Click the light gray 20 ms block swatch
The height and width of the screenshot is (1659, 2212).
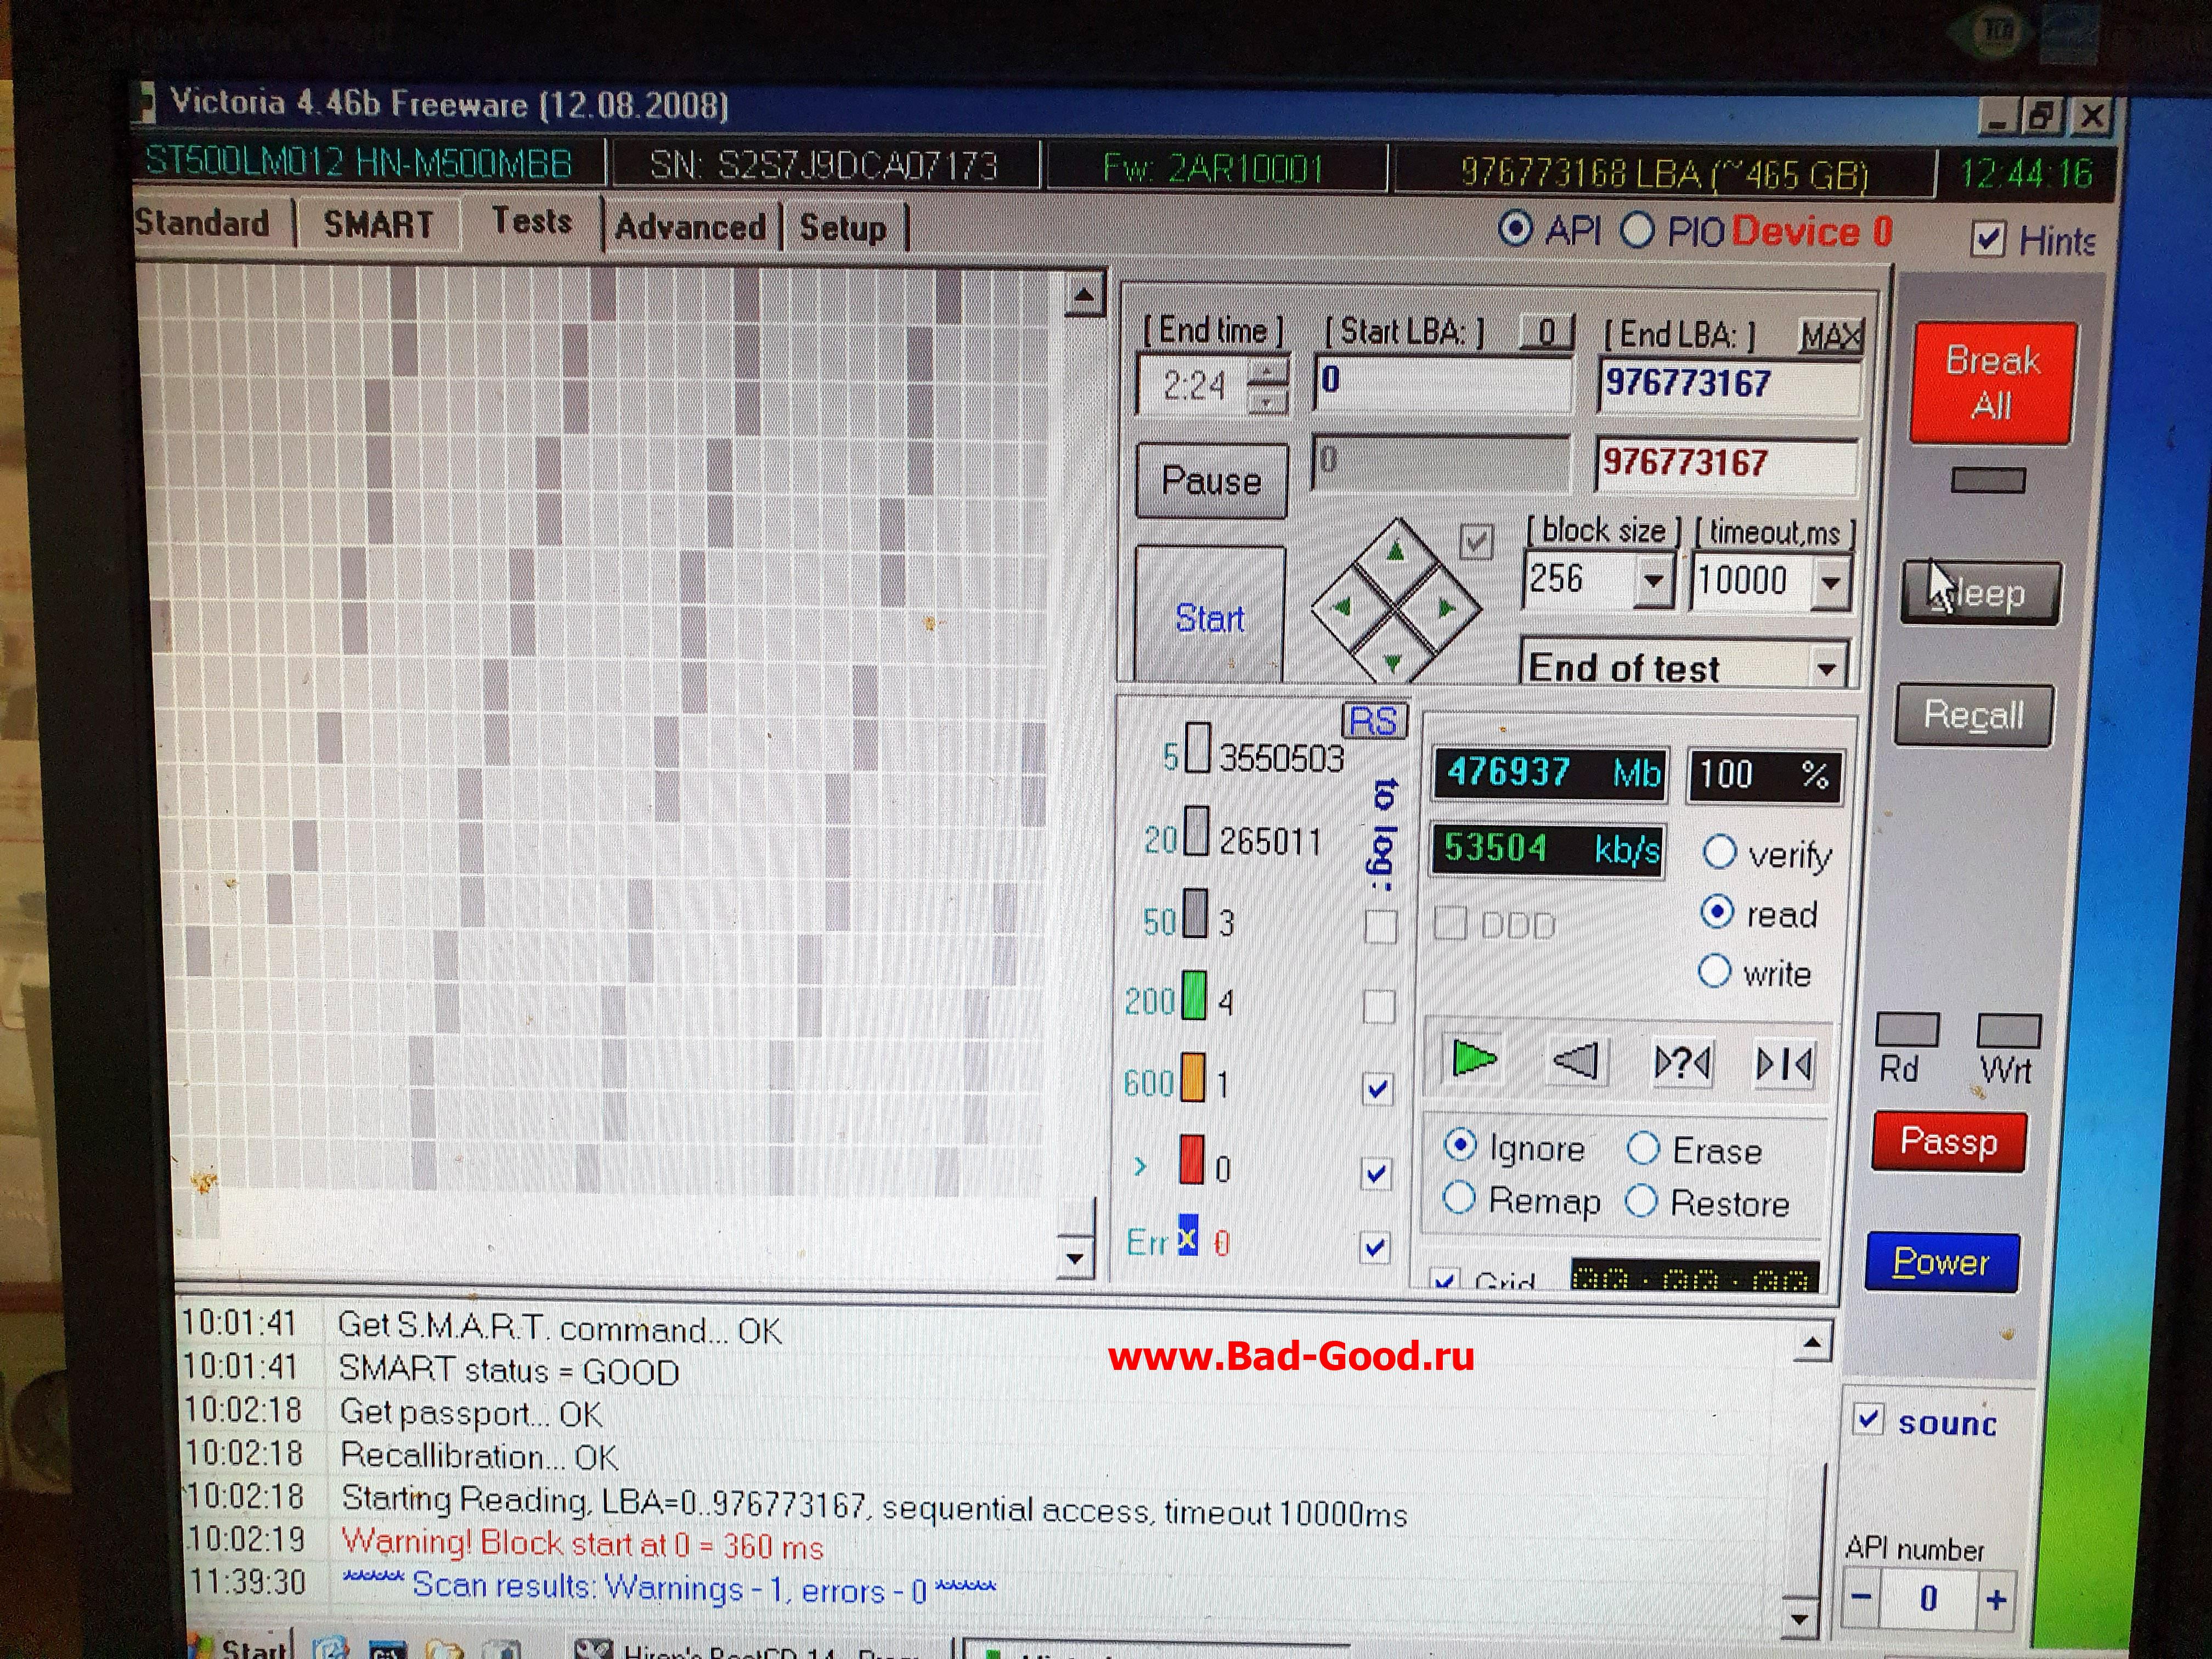1196,831
